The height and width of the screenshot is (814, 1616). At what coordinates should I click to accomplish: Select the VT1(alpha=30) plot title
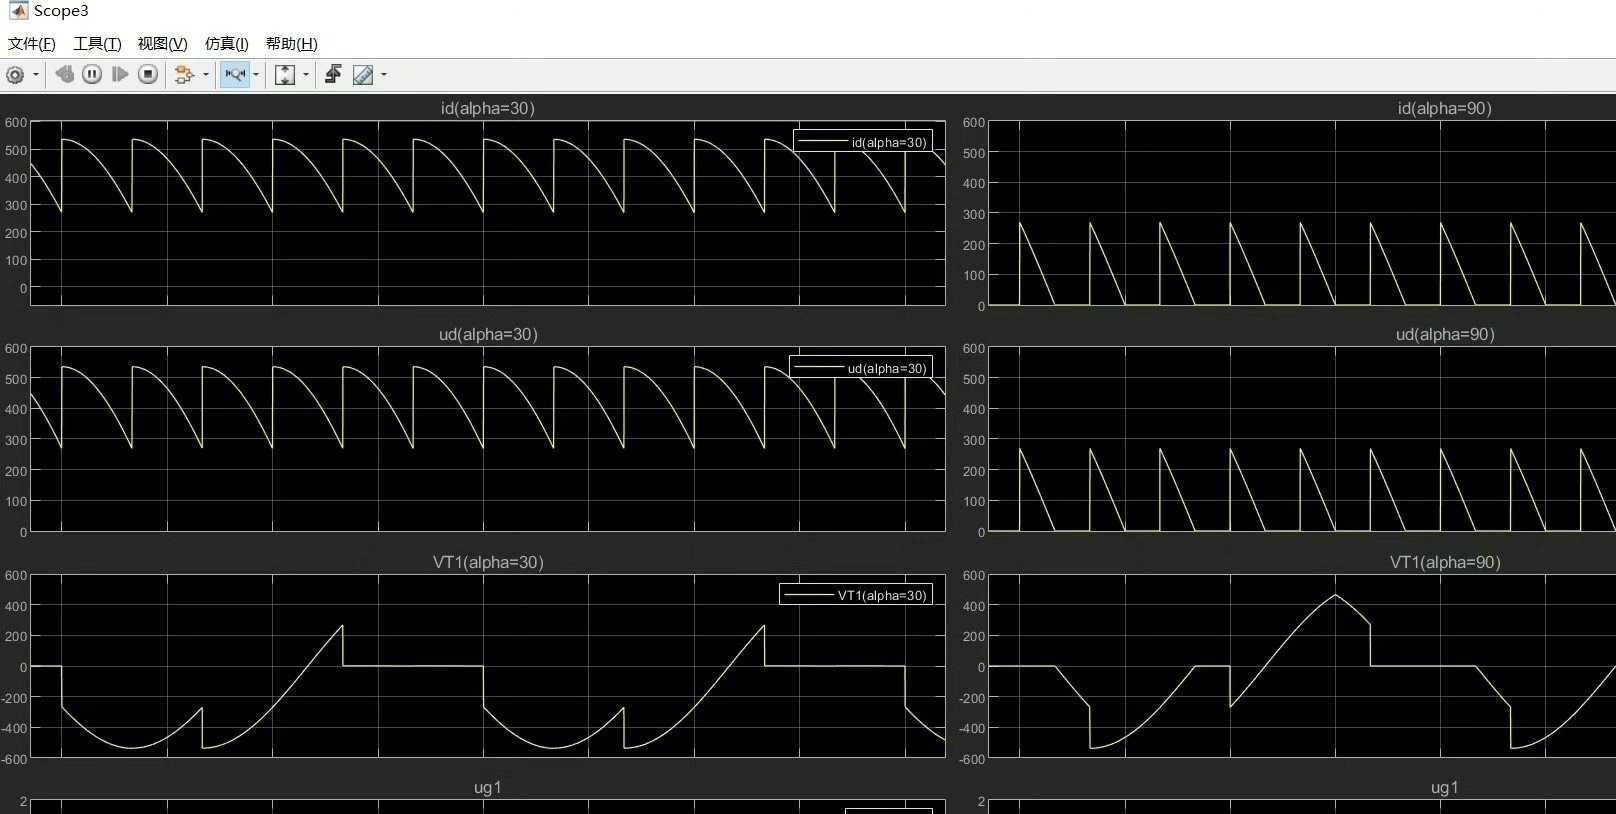pos(488,562)
